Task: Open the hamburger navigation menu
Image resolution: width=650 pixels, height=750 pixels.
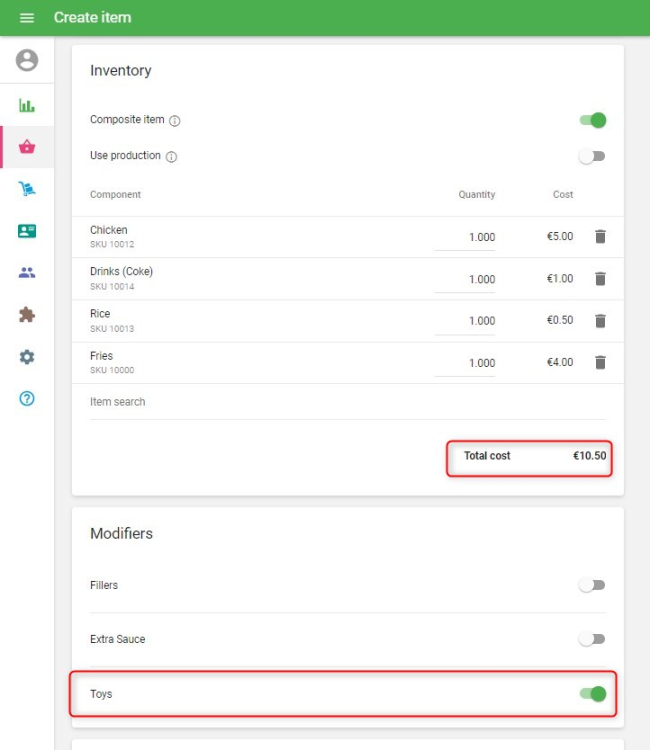Action: pyautogui.click(x=27, y=18)
